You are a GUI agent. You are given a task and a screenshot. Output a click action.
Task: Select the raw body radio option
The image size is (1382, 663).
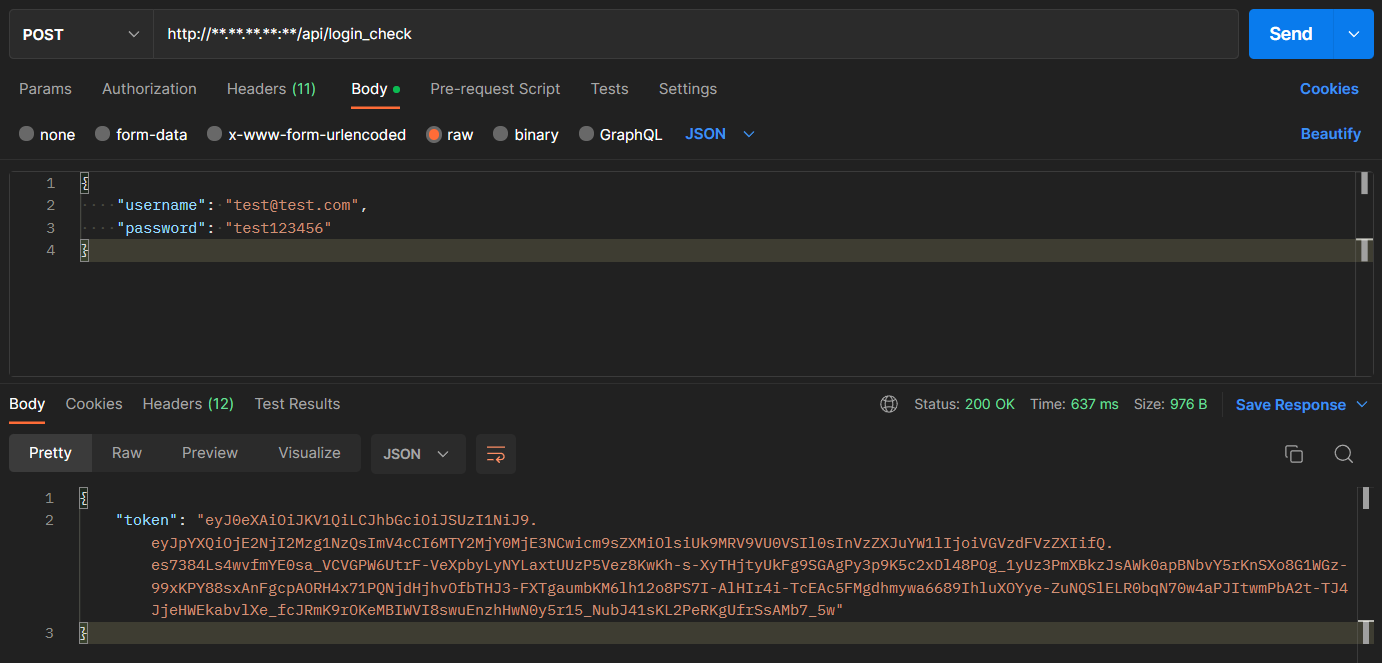(x=450, y=134)
